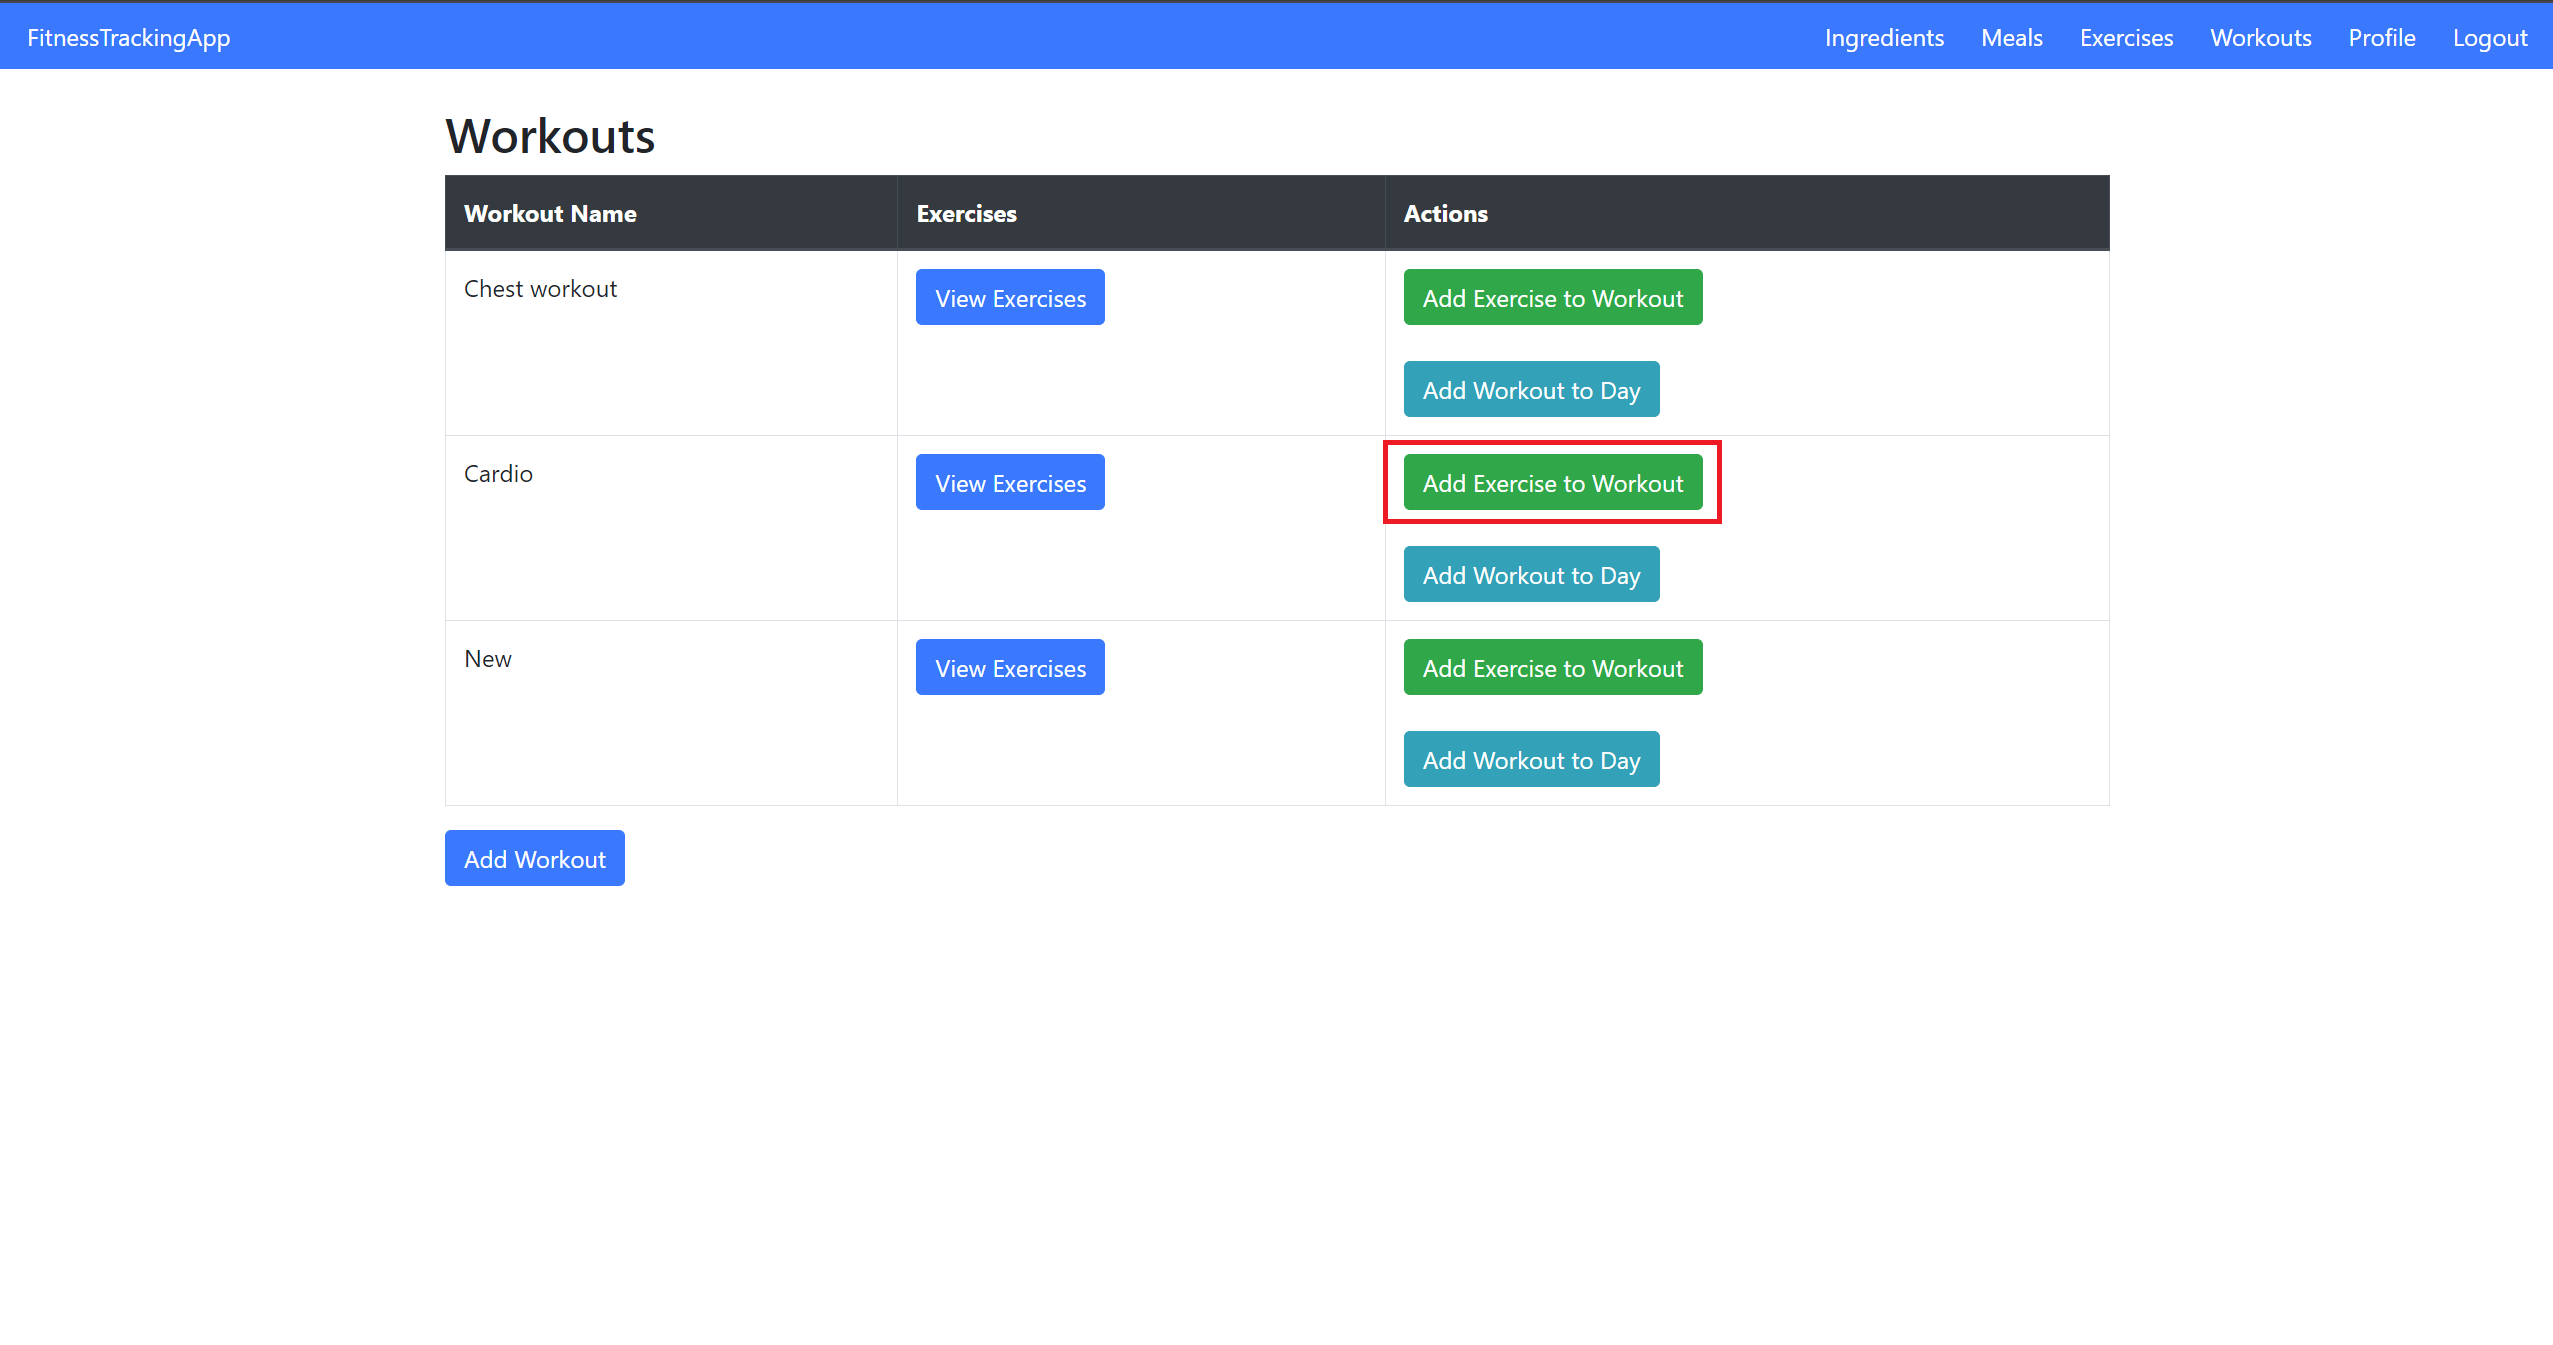The width and height of the screenshot is (2553, 1345).
Task: View Exercises for Cardio workout
Action: coord(1010,483)
